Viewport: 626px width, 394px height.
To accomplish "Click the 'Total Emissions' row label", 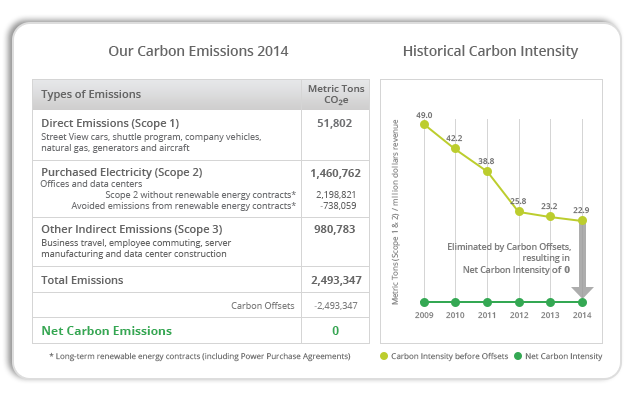I will (82, 280).
